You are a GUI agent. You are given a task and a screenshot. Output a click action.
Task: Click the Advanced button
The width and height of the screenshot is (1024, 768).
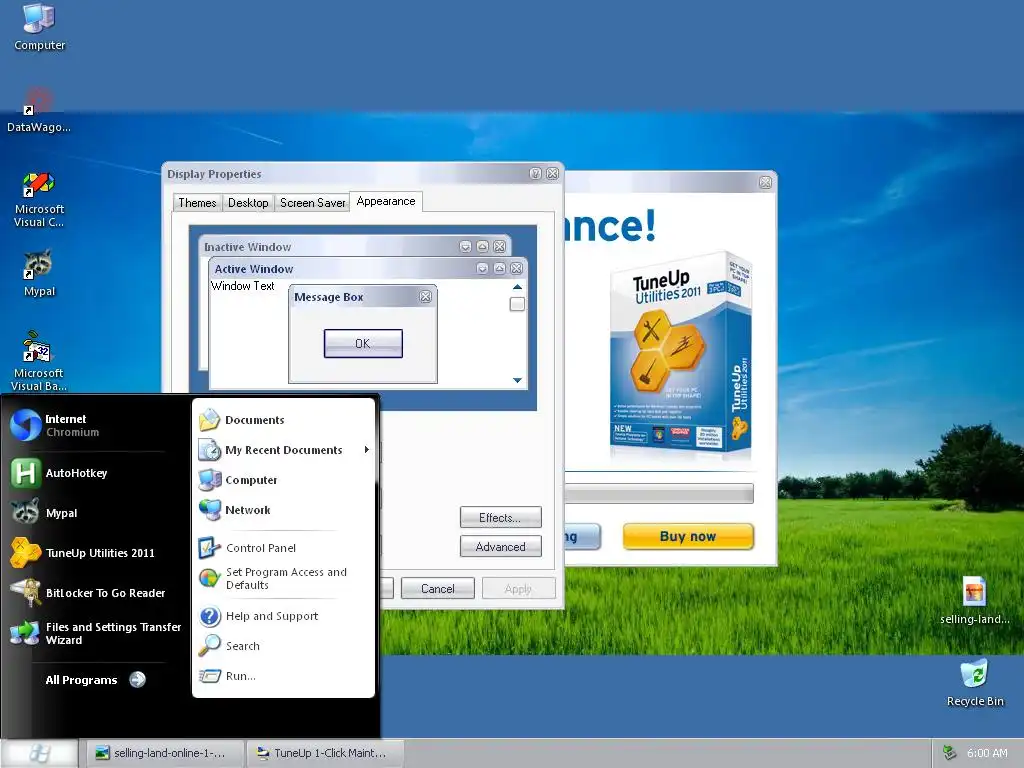pos(500,547)
